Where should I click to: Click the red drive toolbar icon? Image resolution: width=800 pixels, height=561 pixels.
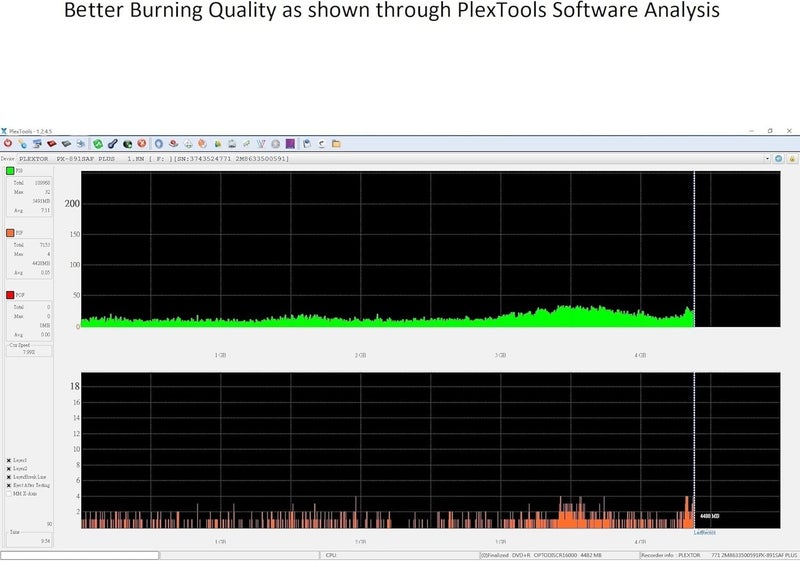tap(51, 144)
